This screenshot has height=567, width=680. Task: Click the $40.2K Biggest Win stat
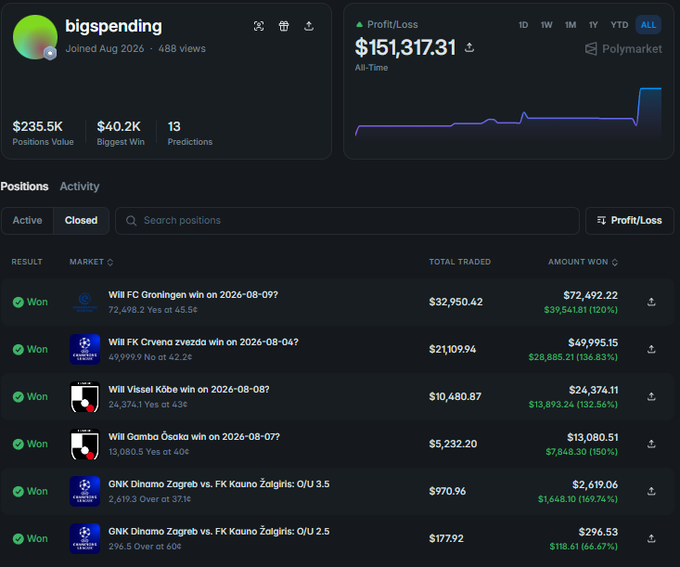coord(121,133)
